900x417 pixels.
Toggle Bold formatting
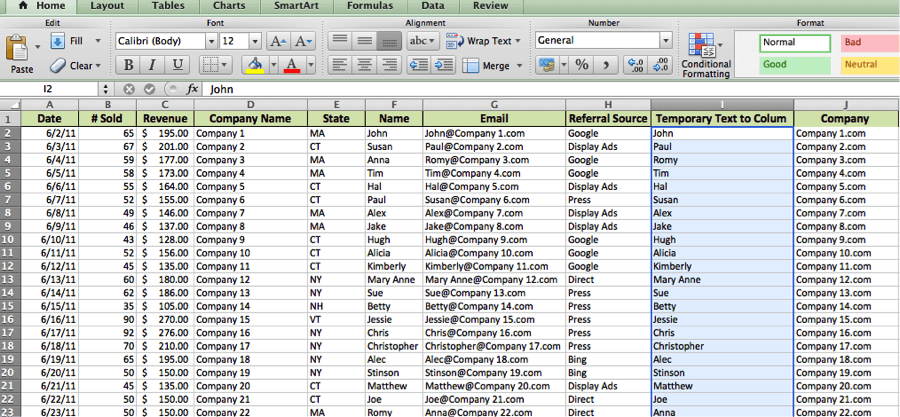point(127,65)
